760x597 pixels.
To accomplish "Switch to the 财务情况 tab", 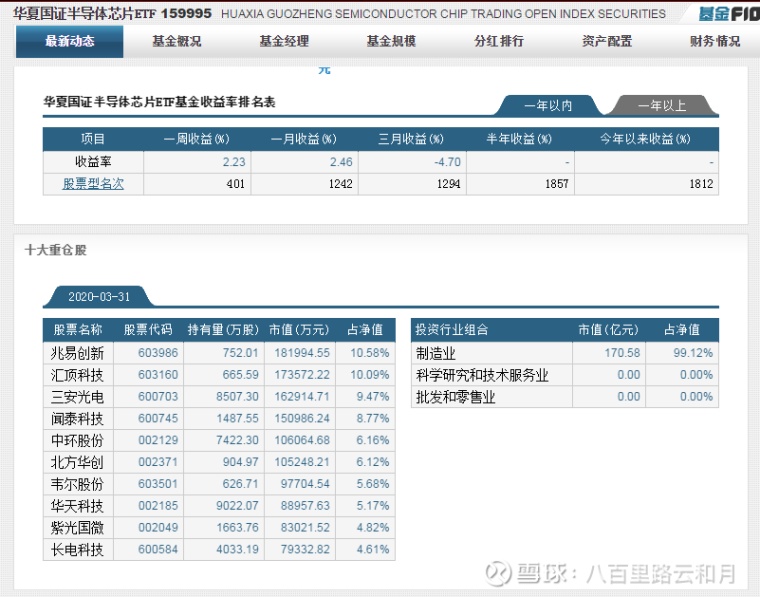I will click(715, 41).
